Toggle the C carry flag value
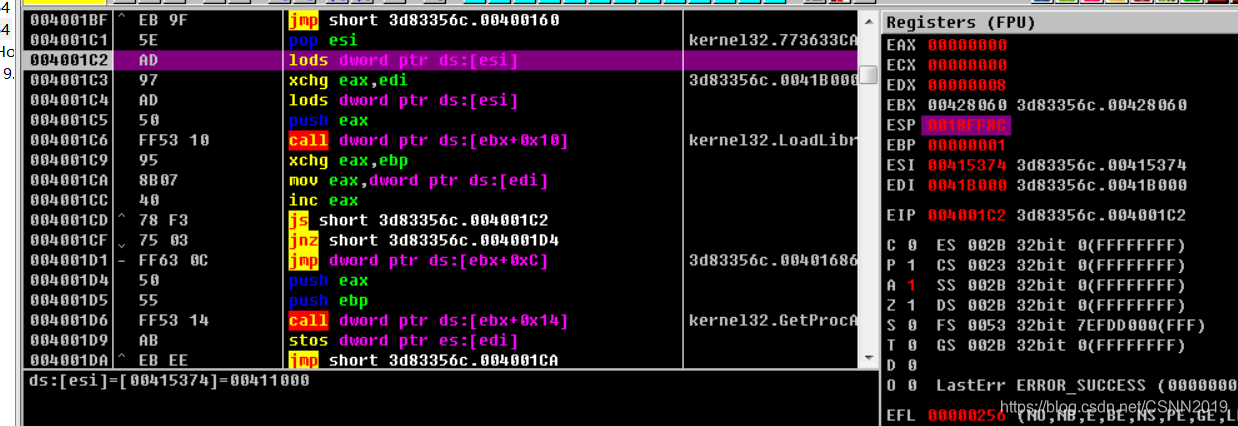Viewport: 1238px width, 426px height. coord(911,244)
